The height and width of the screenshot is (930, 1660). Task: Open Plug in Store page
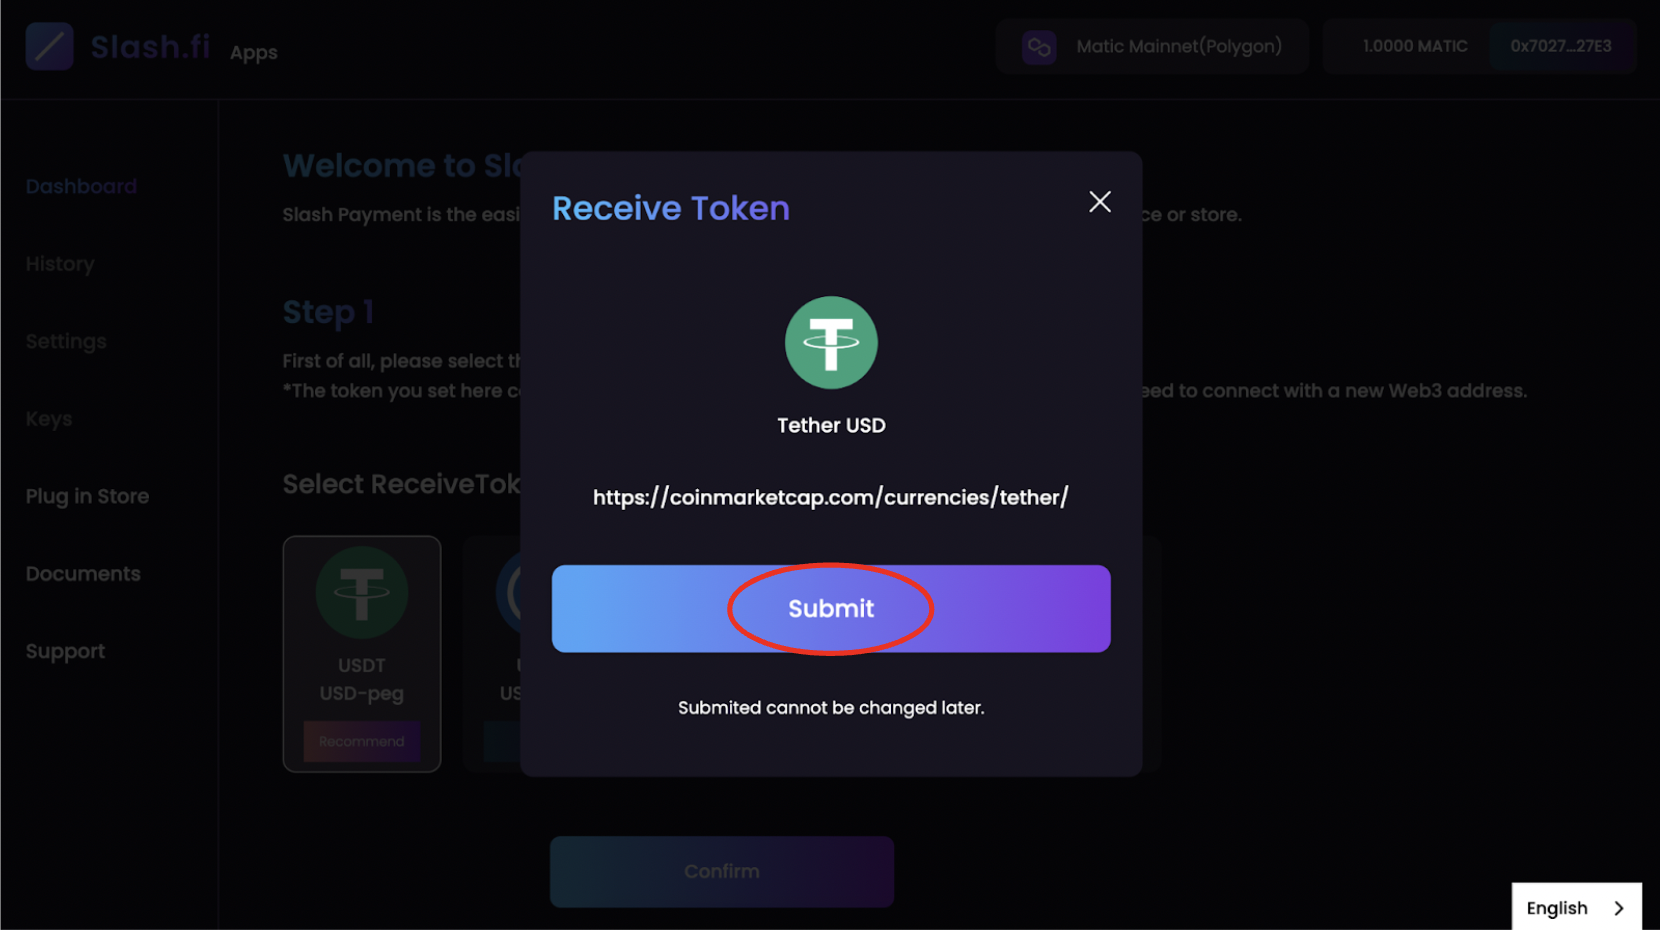[x=87, y=496]
